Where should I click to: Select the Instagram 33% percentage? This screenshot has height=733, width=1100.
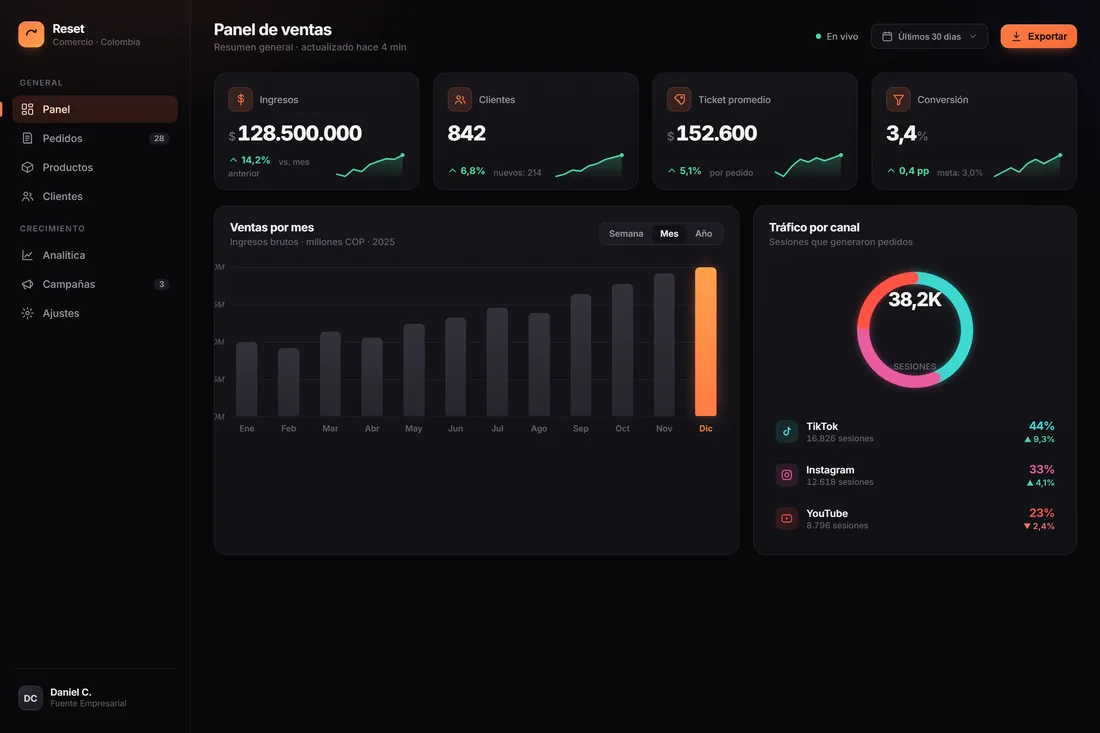[1041, 469]
